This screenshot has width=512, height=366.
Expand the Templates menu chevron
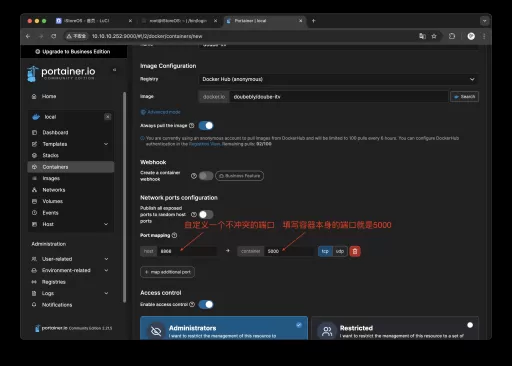click(106, 144)
